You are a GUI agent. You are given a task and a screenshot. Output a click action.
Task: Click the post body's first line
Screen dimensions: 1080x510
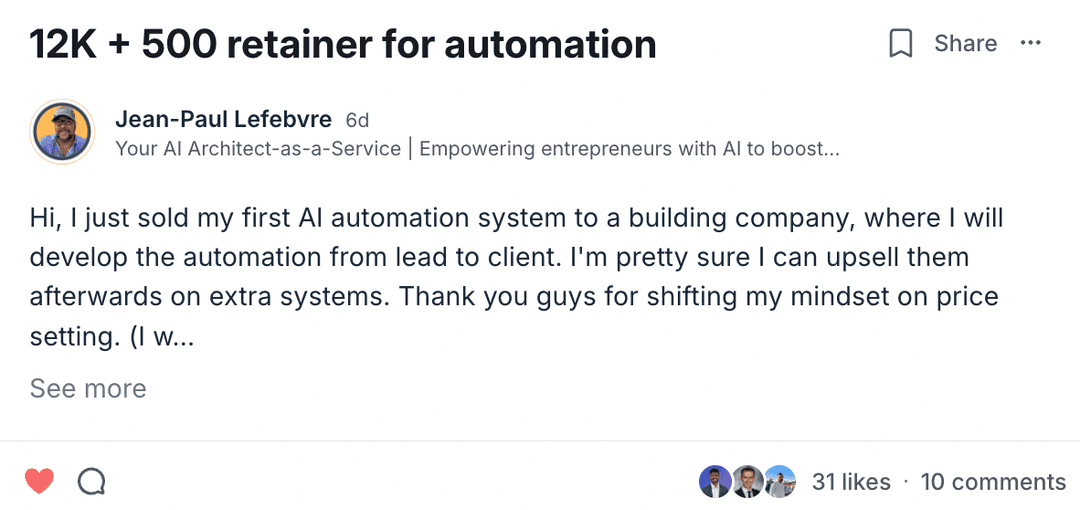(516, 217)
